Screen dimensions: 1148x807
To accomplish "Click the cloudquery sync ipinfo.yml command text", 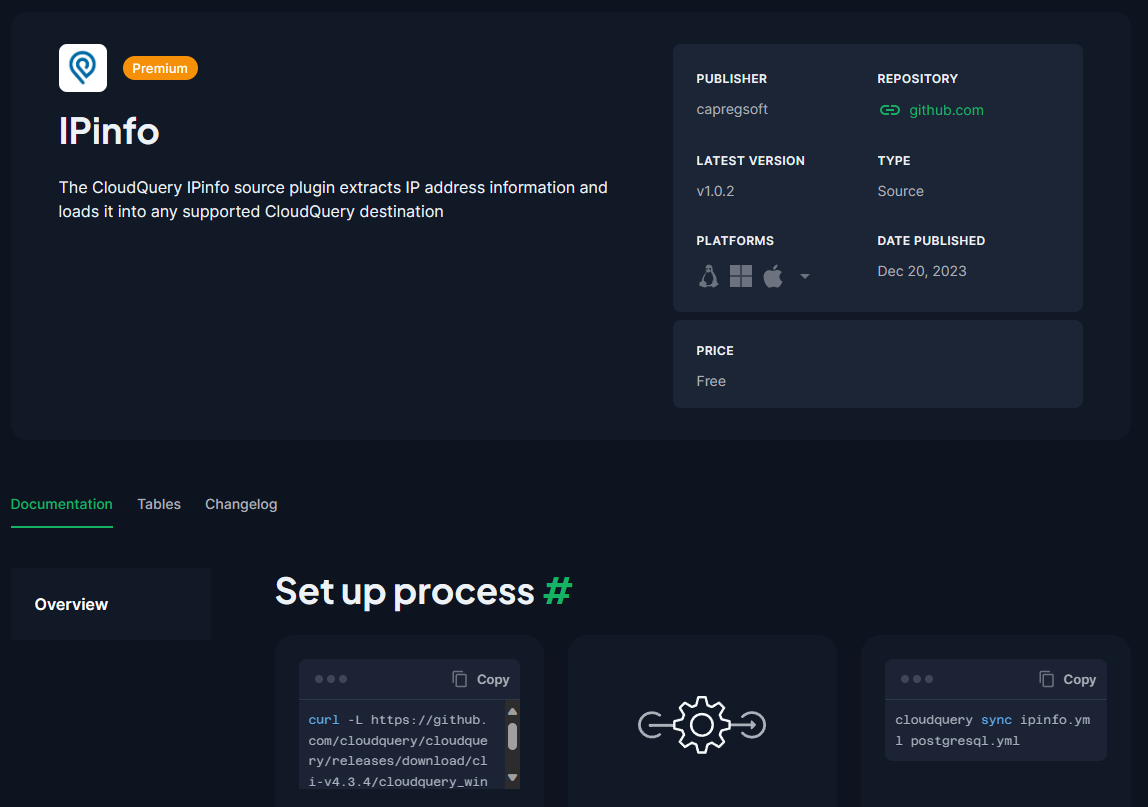I will click(992, 730).
